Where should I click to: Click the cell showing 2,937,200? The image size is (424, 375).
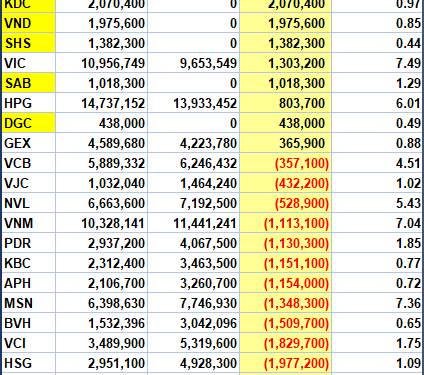102,243
